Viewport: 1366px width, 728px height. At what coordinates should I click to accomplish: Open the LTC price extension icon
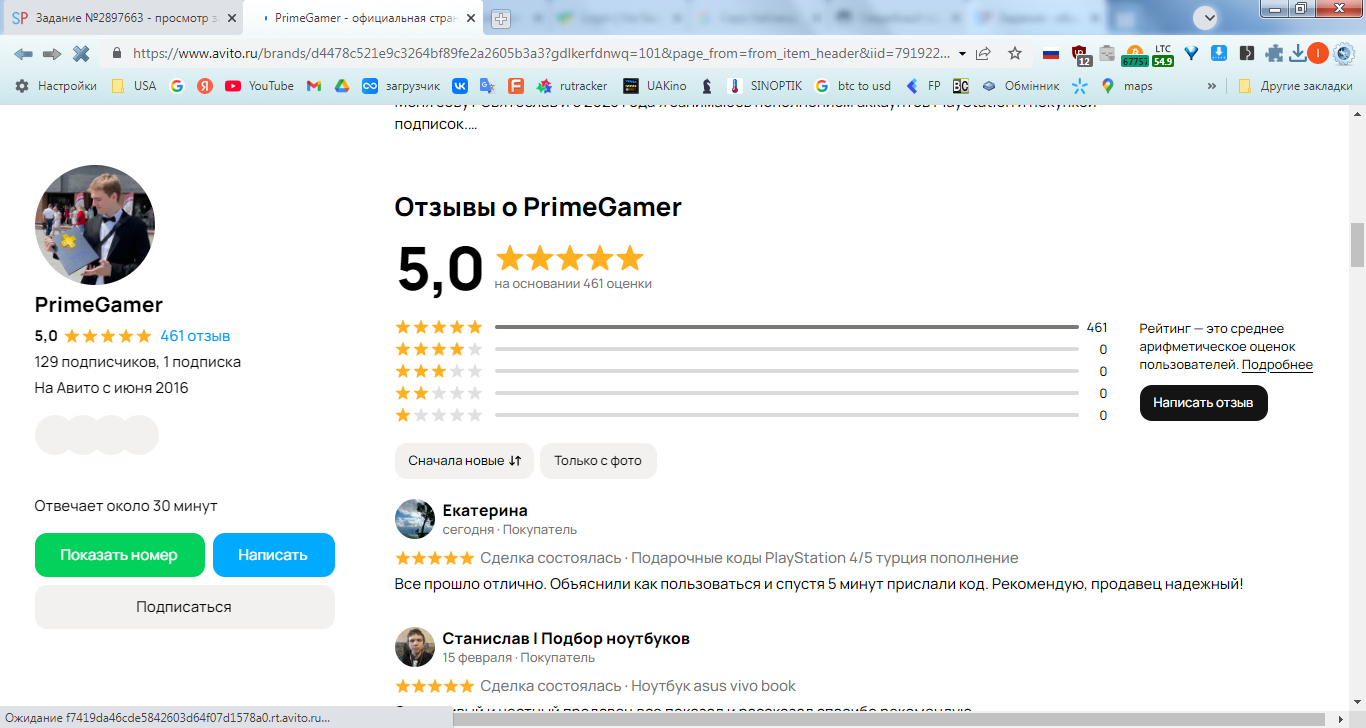(x=1162, y=54)
